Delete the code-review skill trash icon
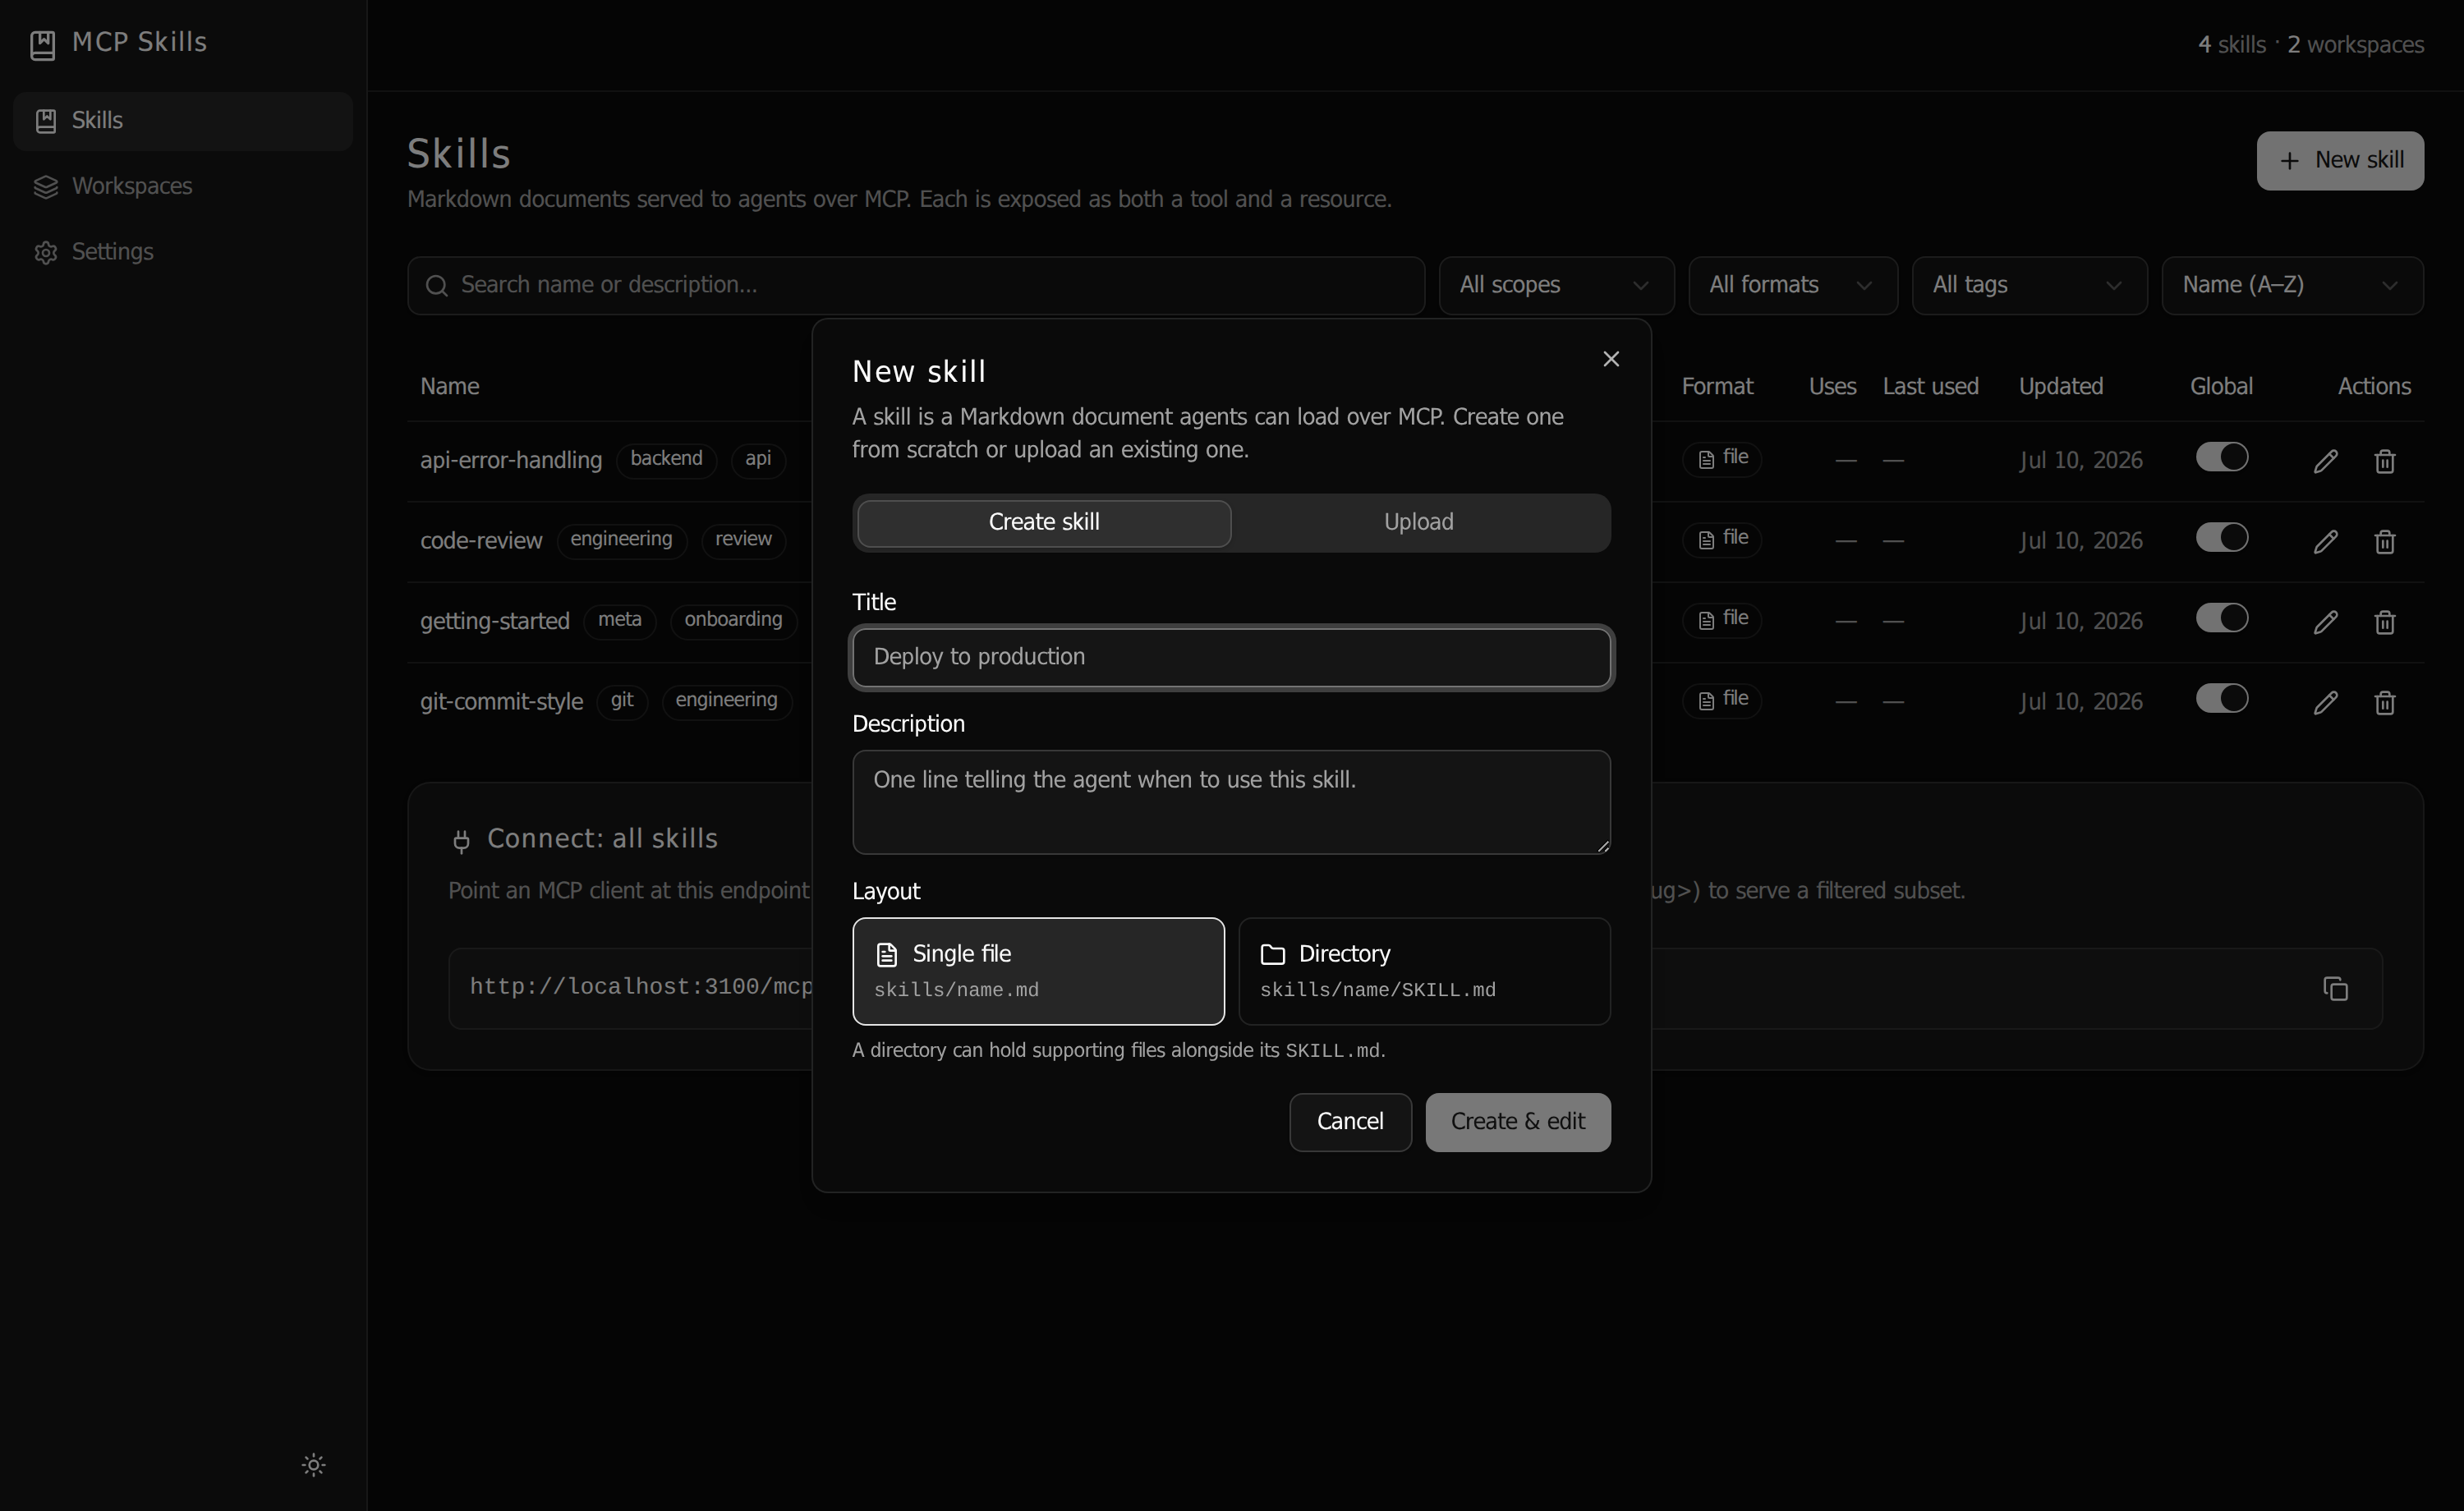The image size is (2464, 1511). pos(2384,542)
